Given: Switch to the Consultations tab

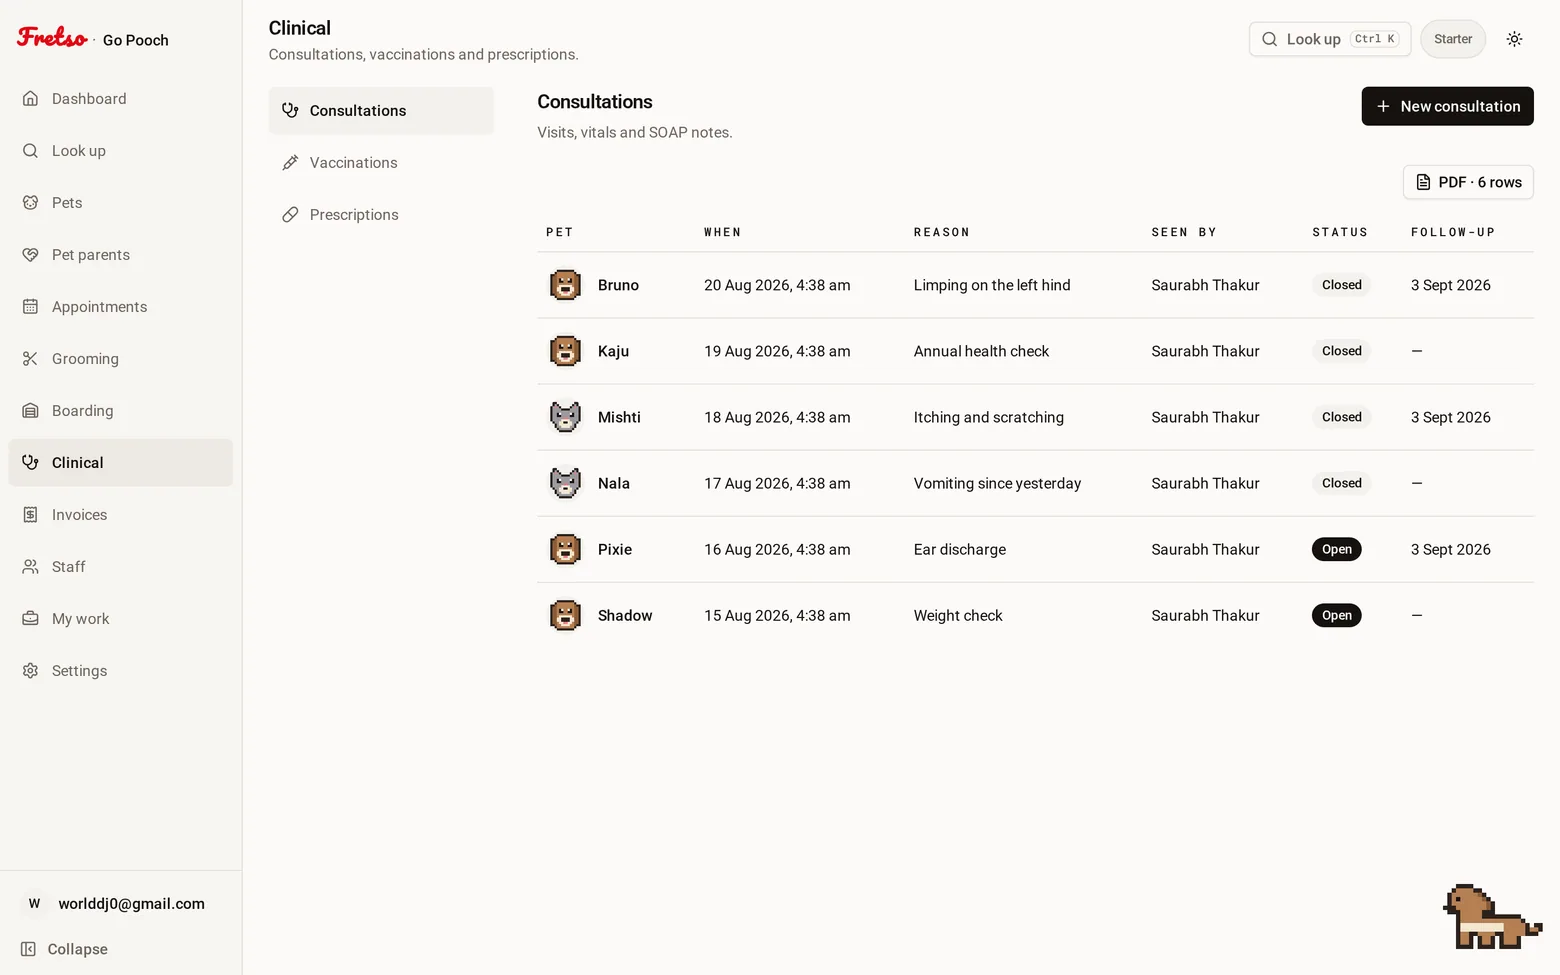Looking at the screenshot, I should pyautogui.click(x=381, y=111).
